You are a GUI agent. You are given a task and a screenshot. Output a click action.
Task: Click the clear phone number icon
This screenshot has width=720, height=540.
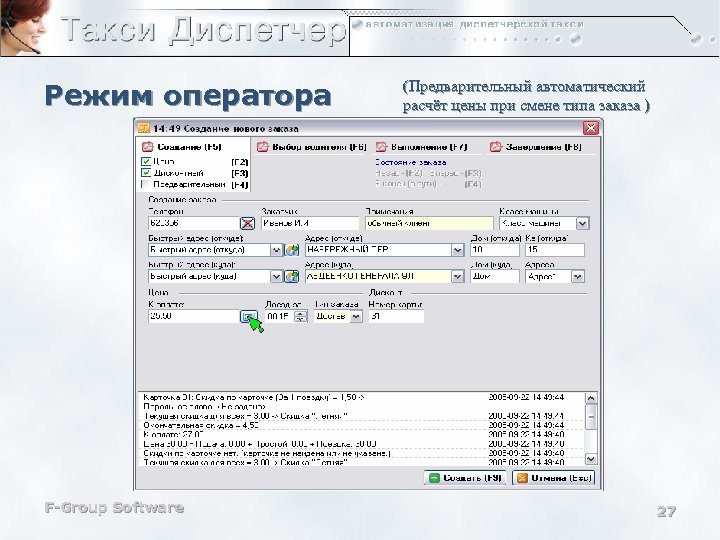point(248,224)
